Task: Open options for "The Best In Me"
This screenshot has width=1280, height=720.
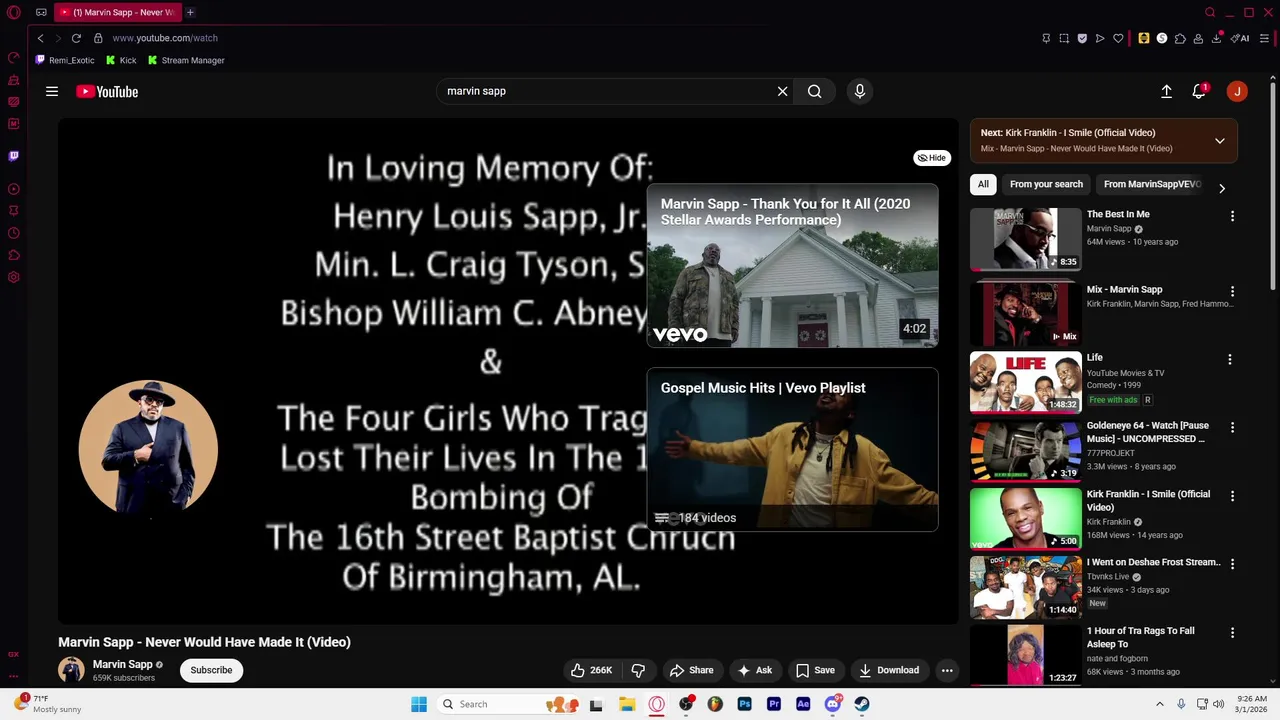Action: (1232, 216)
